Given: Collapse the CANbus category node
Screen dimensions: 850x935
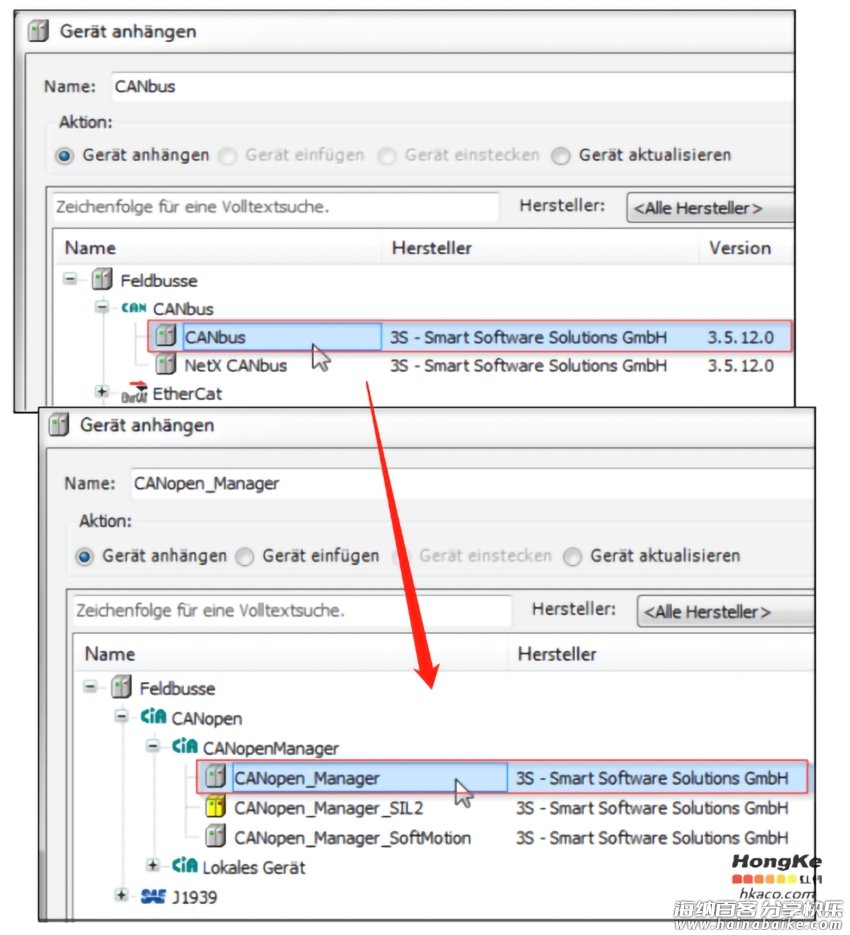Looking at the screenshot, I should [102, 307].
